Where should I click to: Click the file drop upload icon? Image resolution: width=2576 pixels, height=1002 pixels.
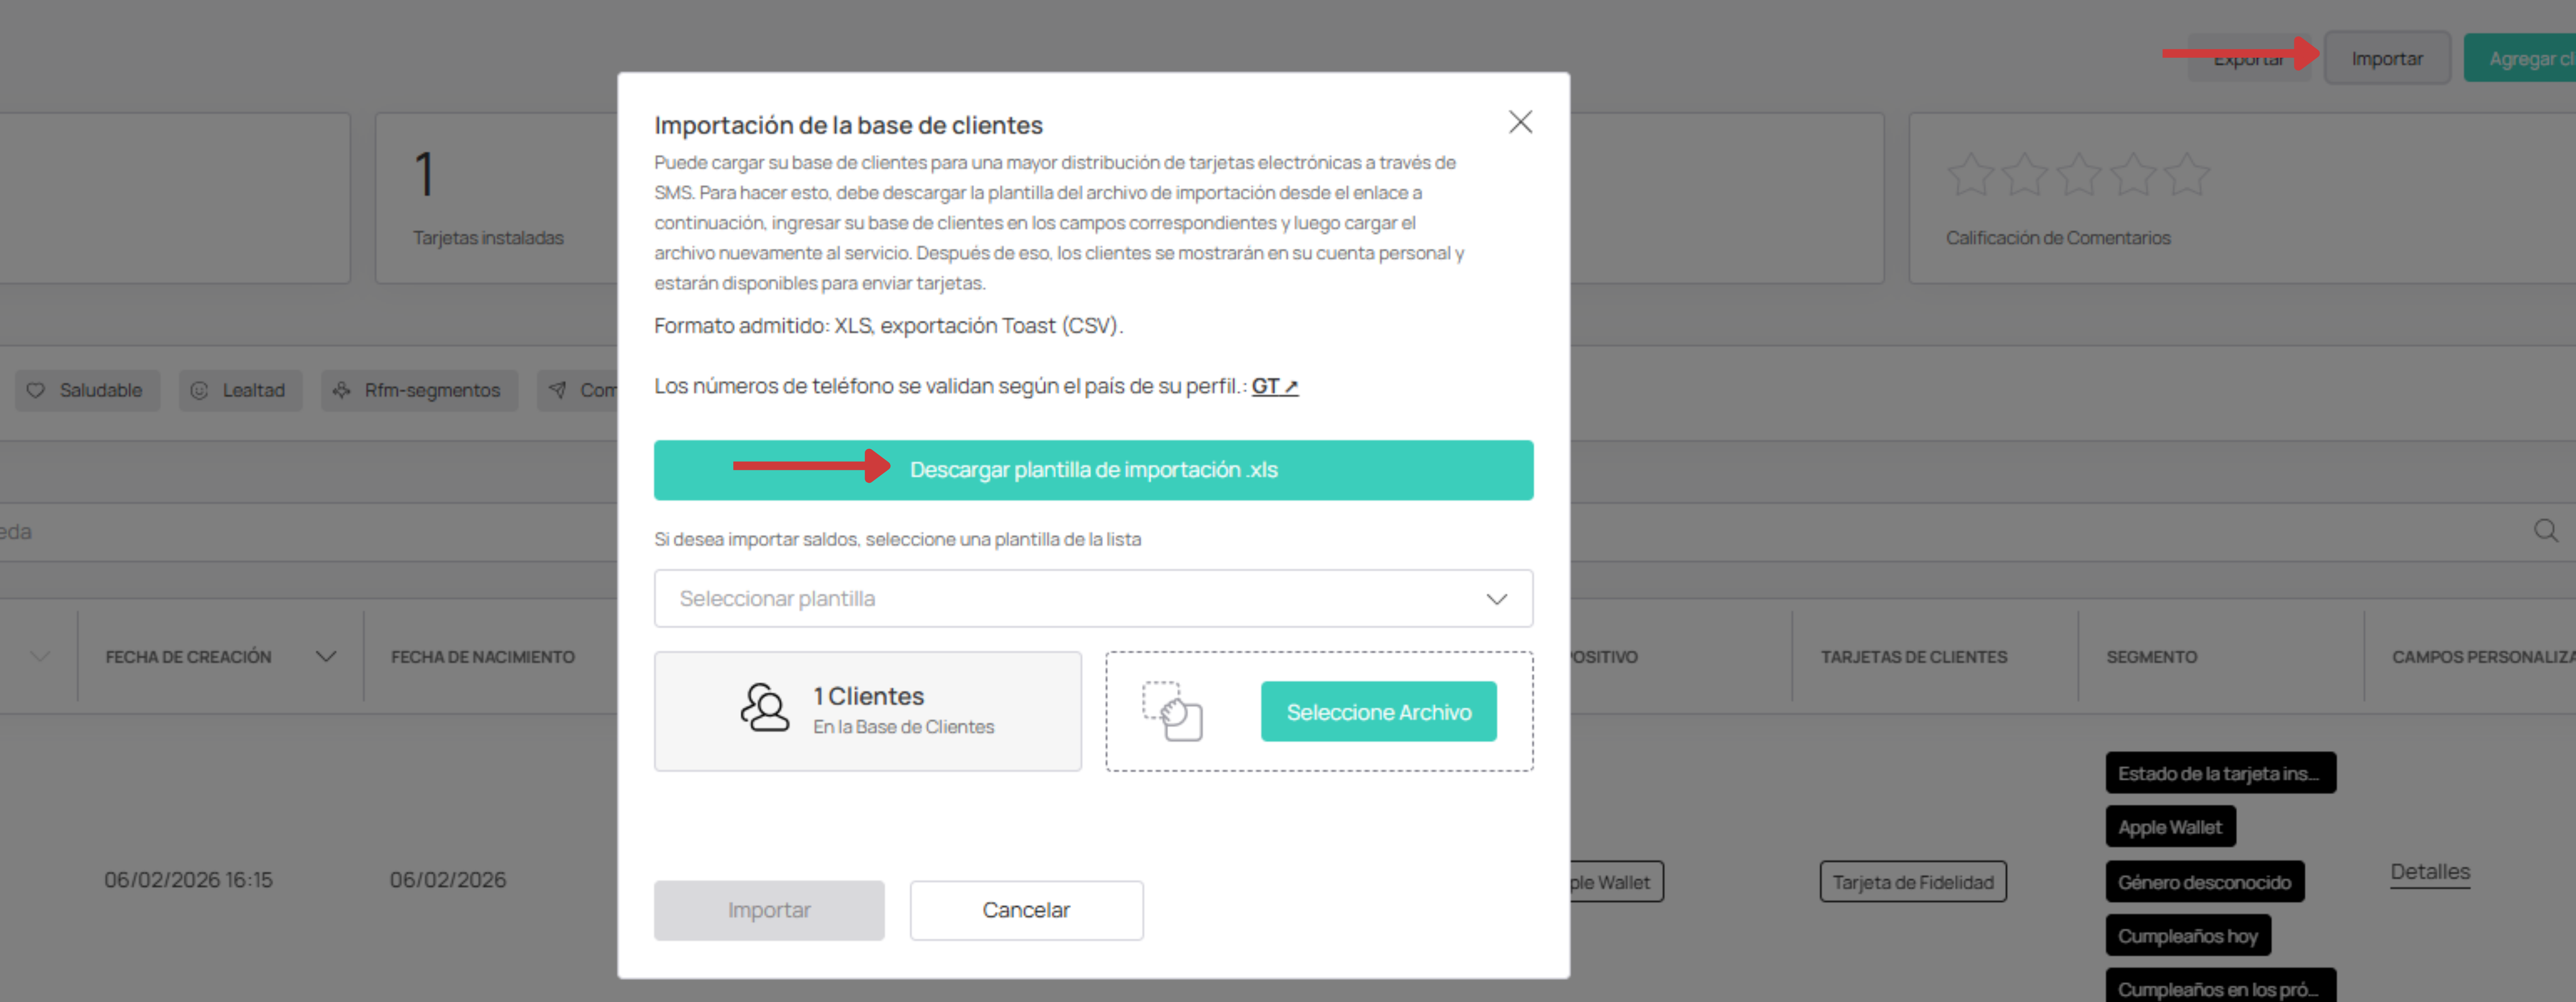1172,711
